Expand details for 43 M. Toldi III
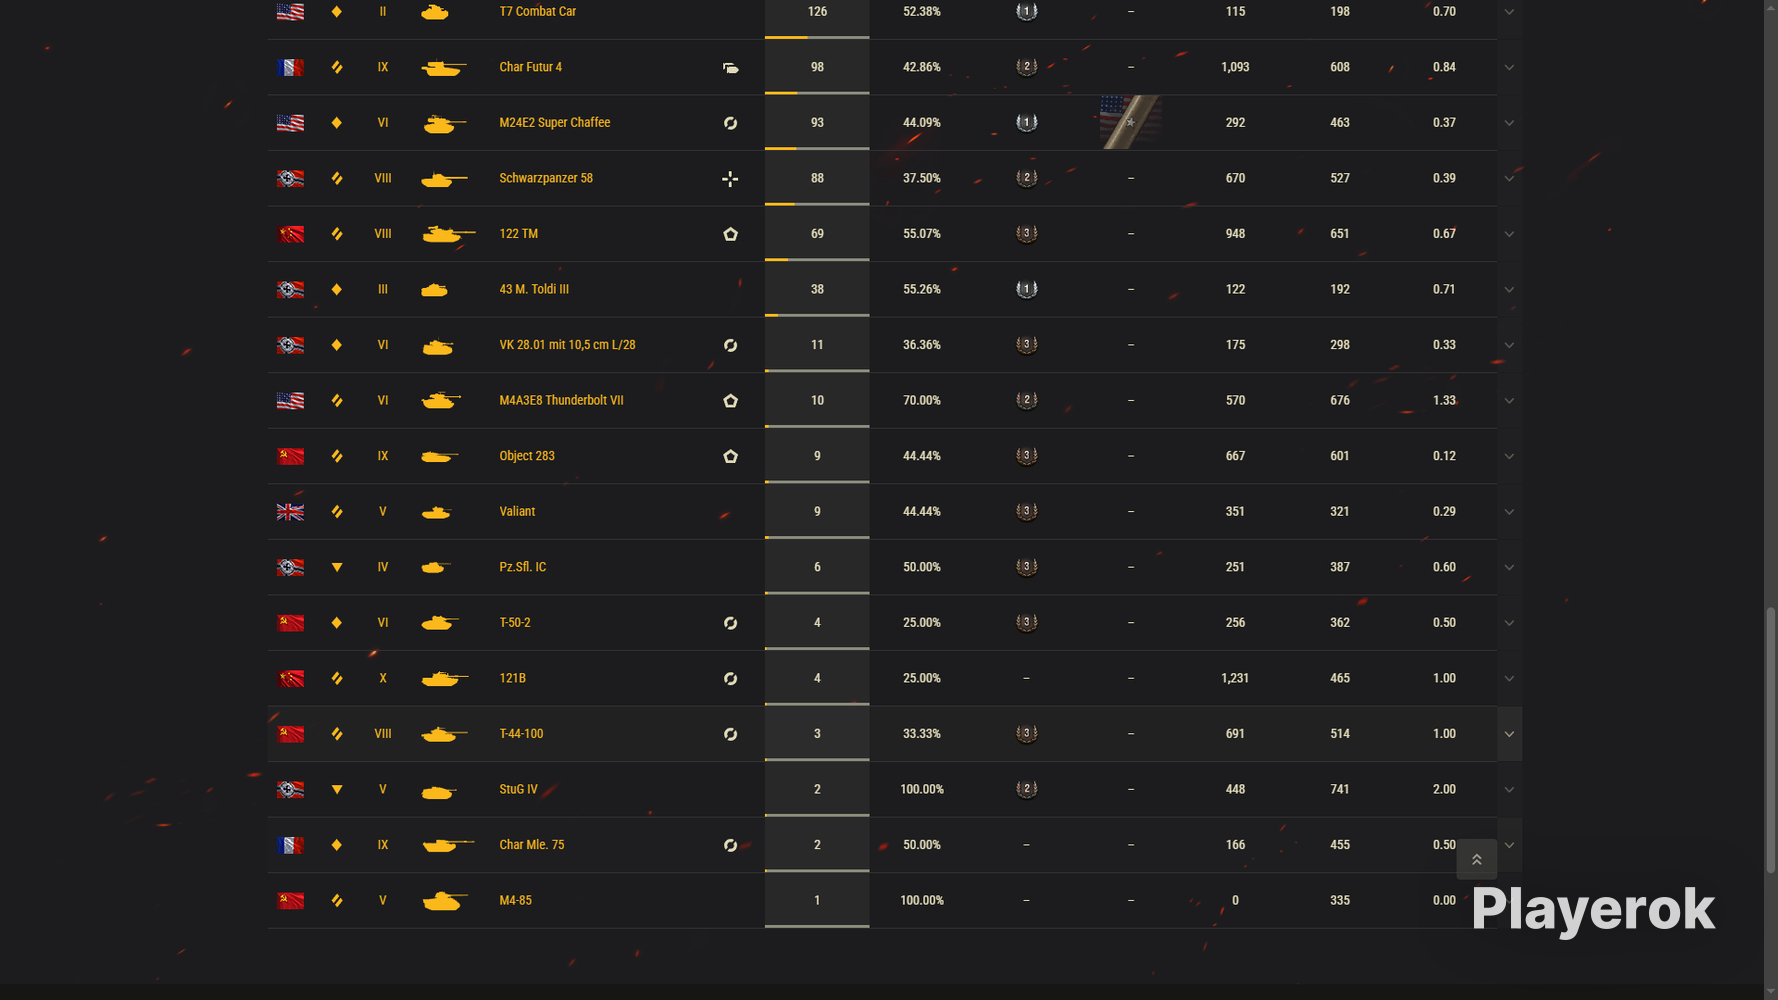Viewport: 1778px width, 1000px height. tap(1509, 290)
